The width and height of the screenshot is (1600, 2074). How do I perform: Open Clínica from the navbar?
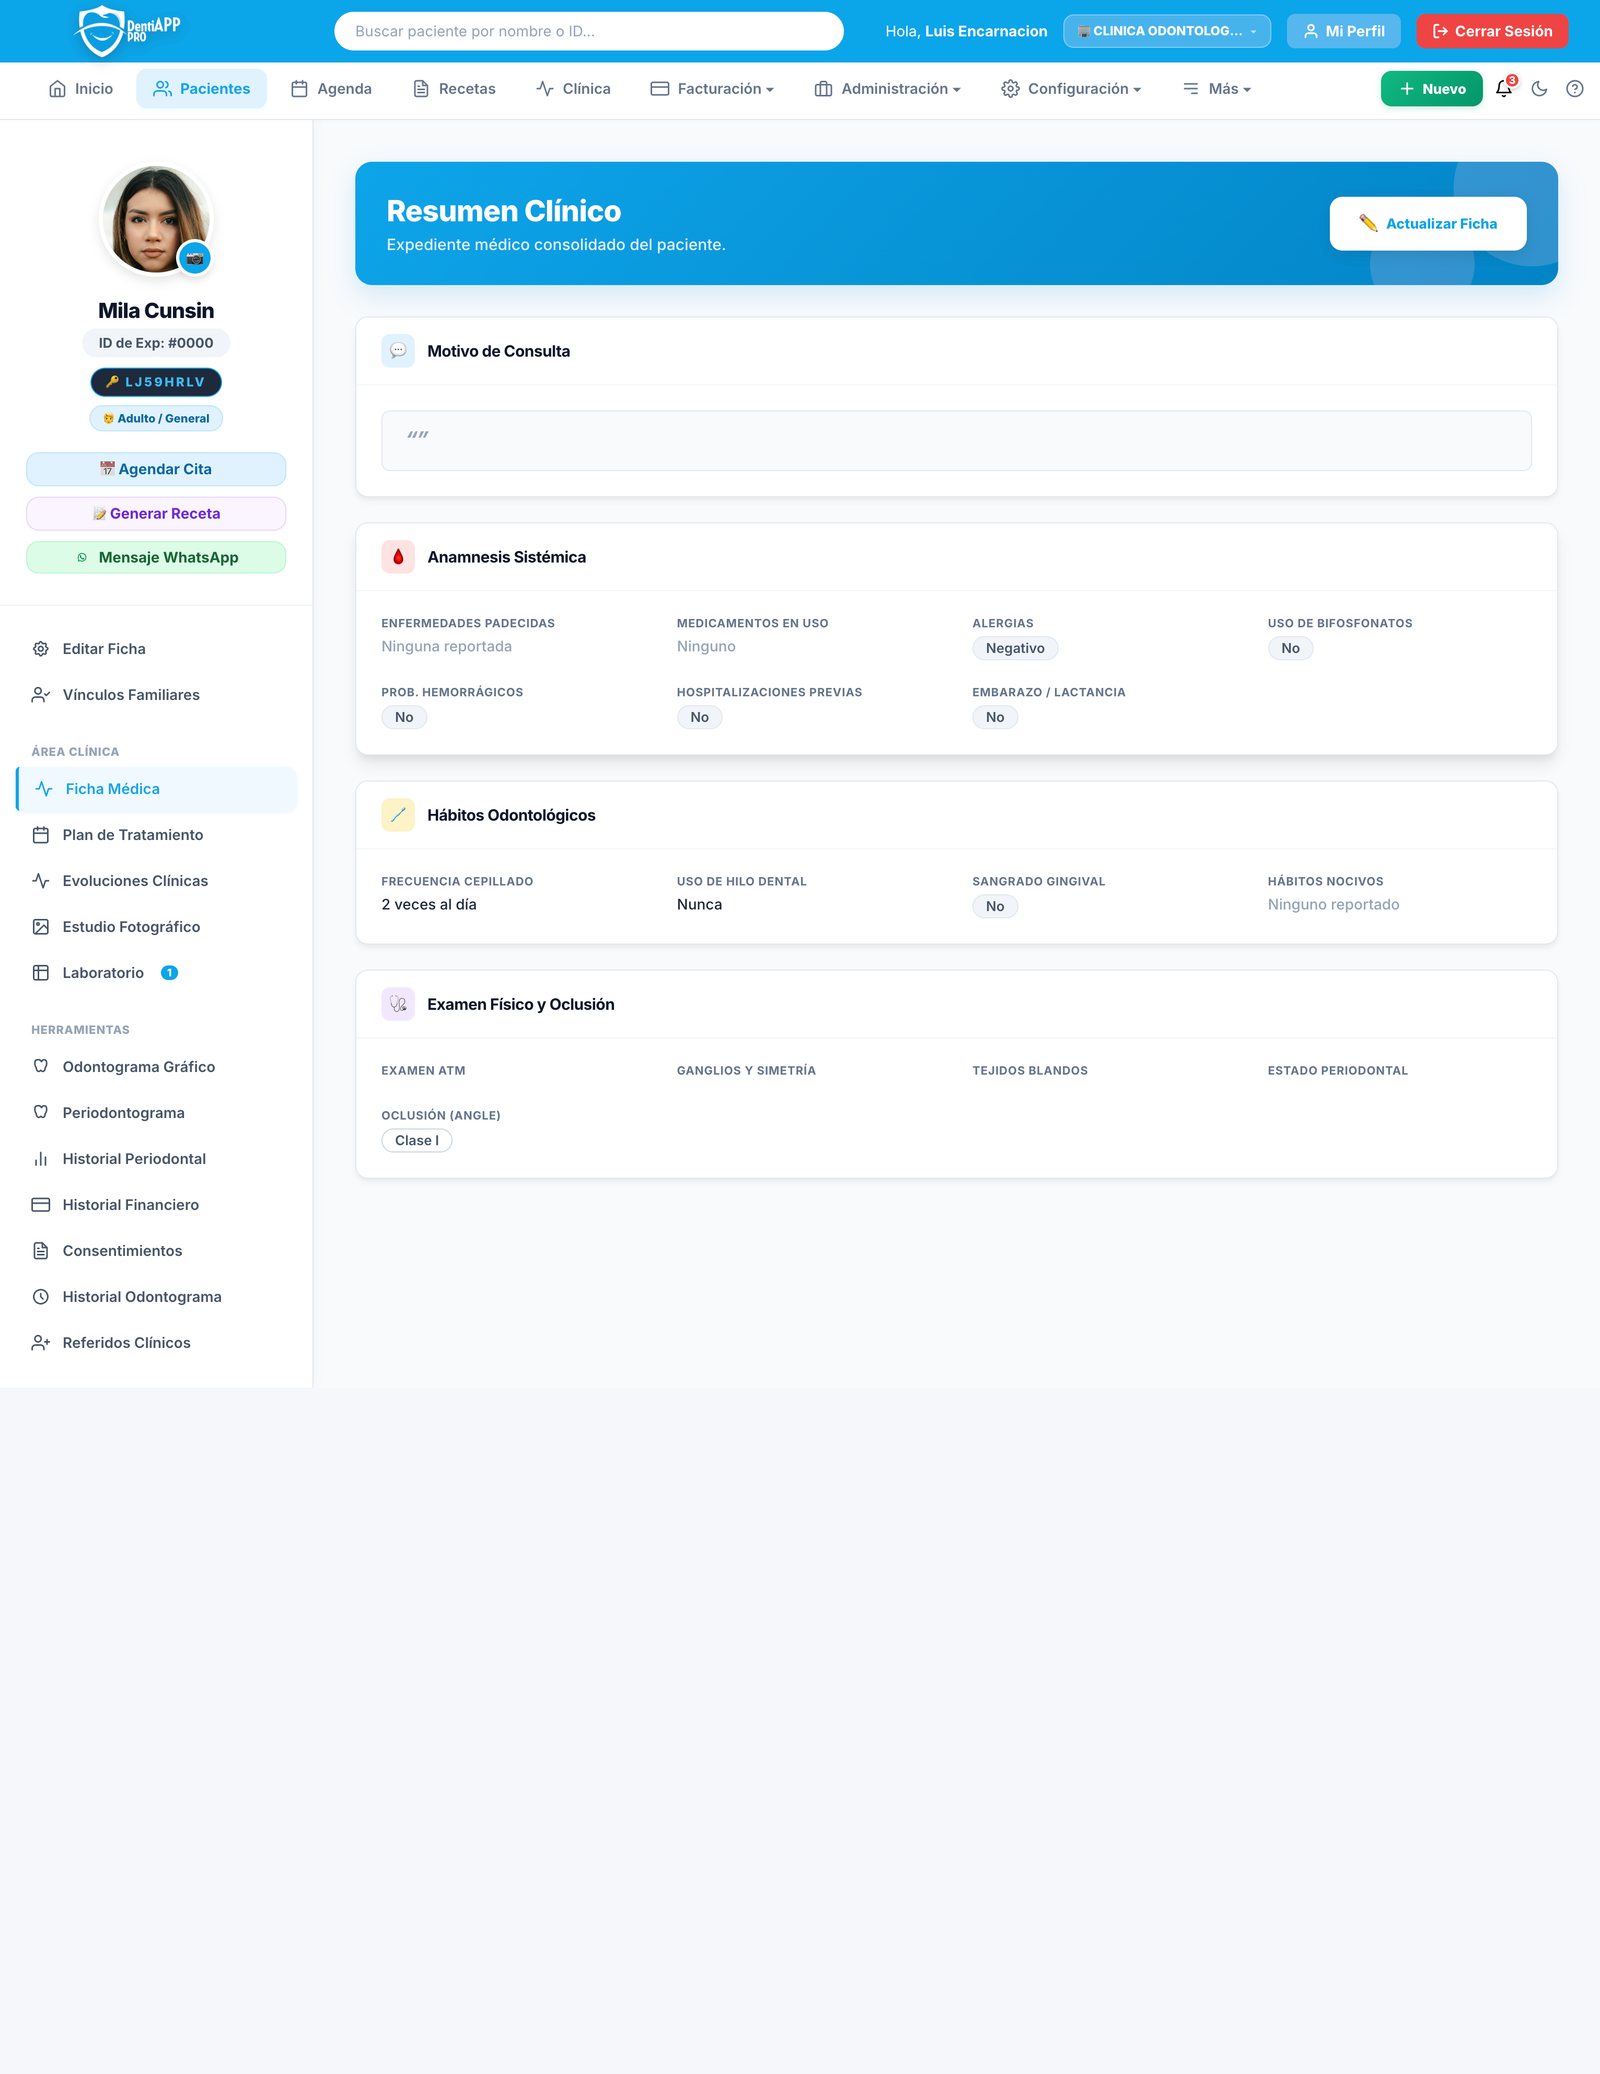coord(573,89)
